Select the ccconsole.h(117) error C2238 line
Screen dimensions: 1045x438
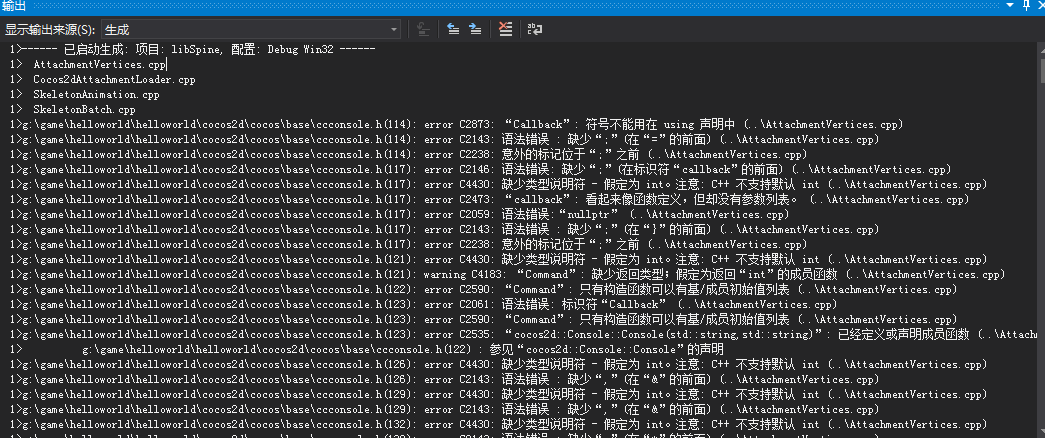(x=410, y=245)
